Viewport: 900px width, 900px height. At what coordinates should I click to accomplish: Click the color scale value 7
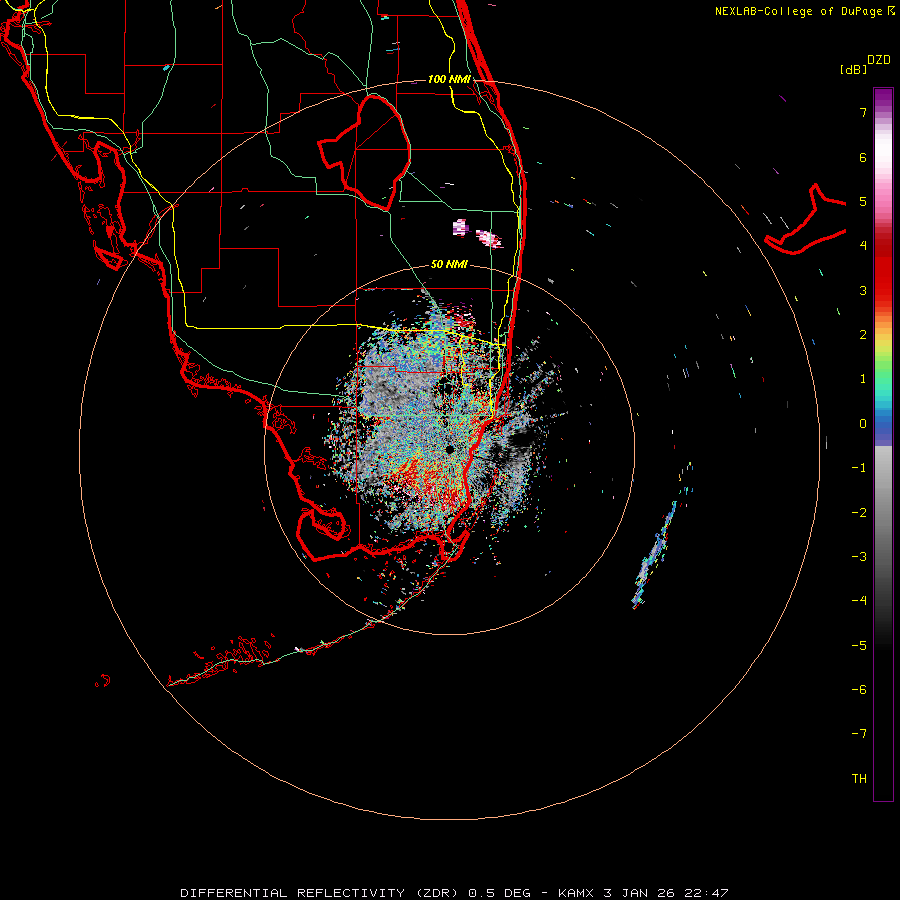[863, 112]
